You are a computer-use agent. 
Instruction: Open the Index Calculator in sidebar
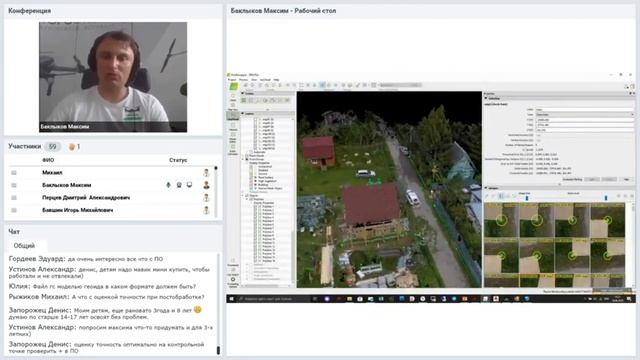tap(233, 149)
